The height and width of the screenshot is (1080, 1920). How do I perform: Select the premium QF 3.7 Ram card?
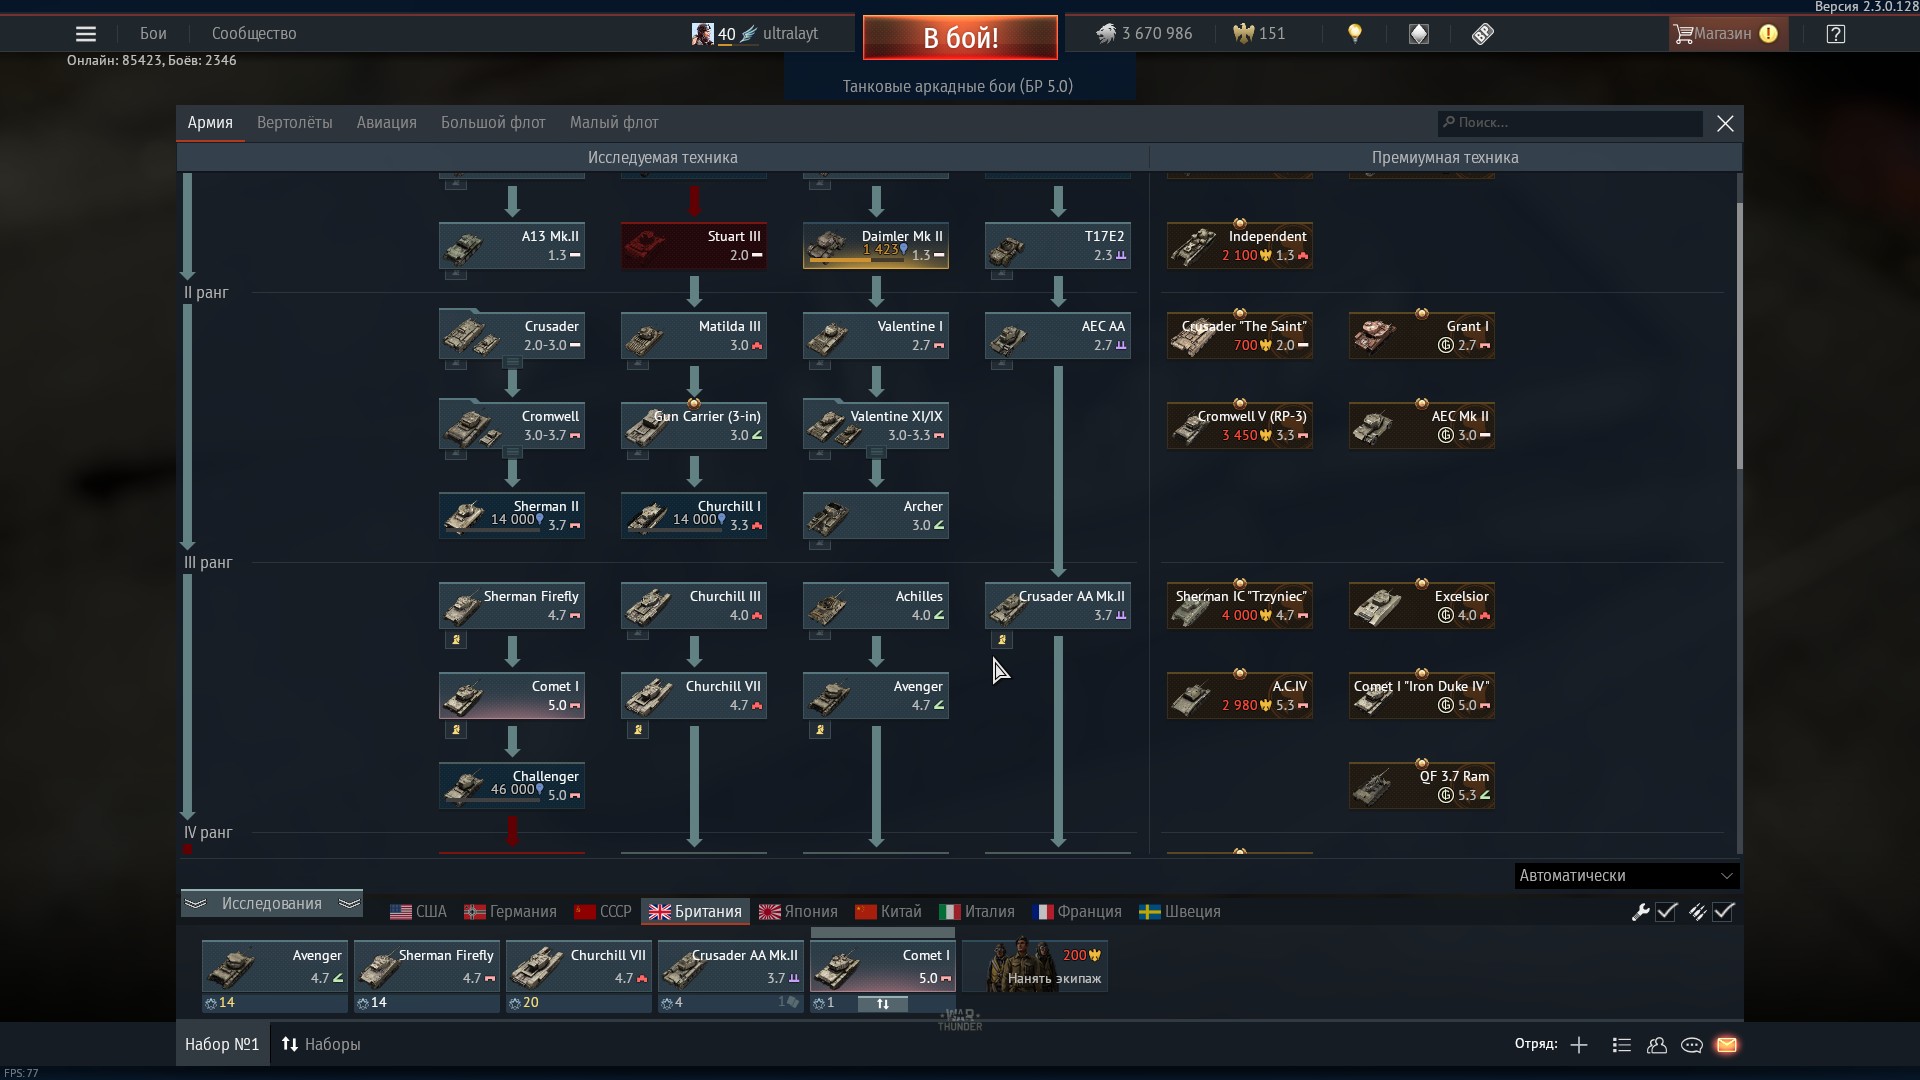1422,786
